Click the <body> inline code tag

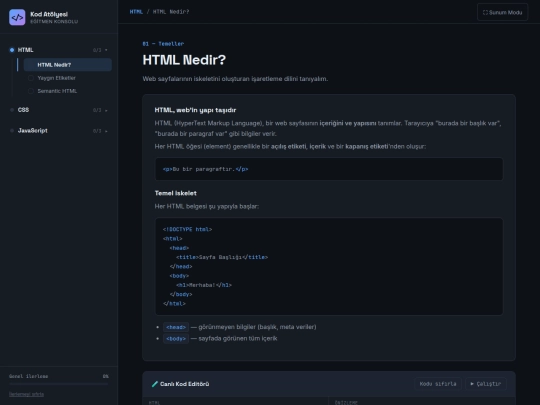[176, 339]
